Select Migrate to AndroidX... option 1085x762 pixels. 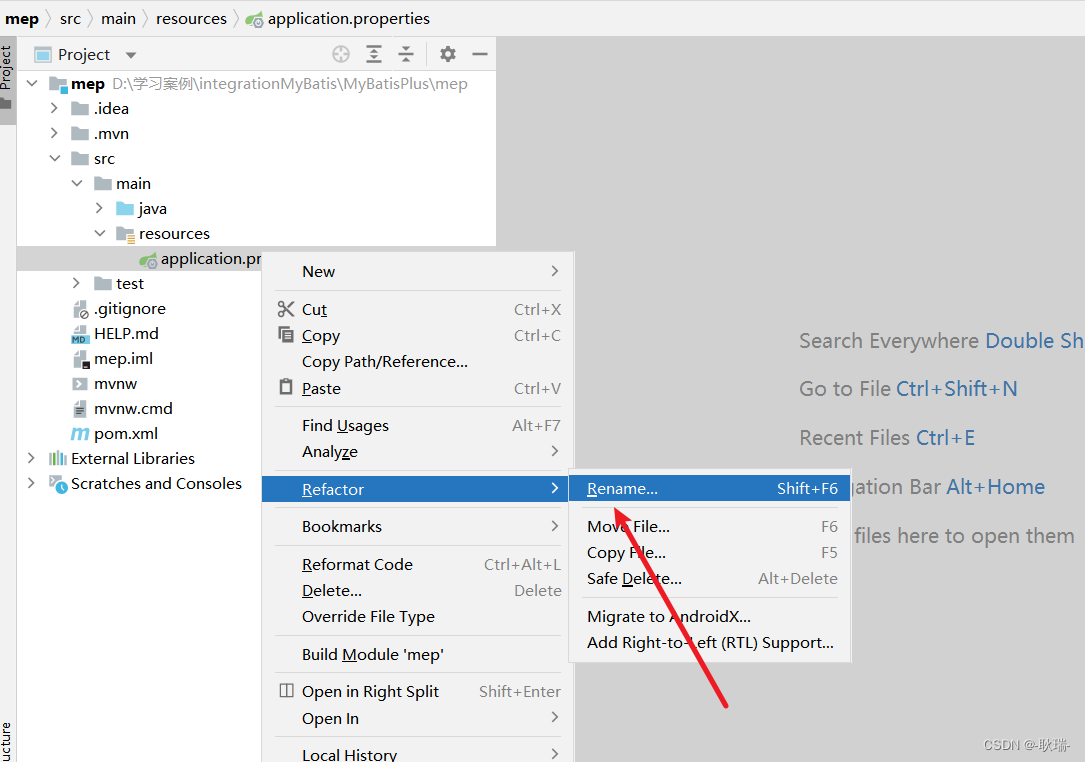[x=709, y=616]
